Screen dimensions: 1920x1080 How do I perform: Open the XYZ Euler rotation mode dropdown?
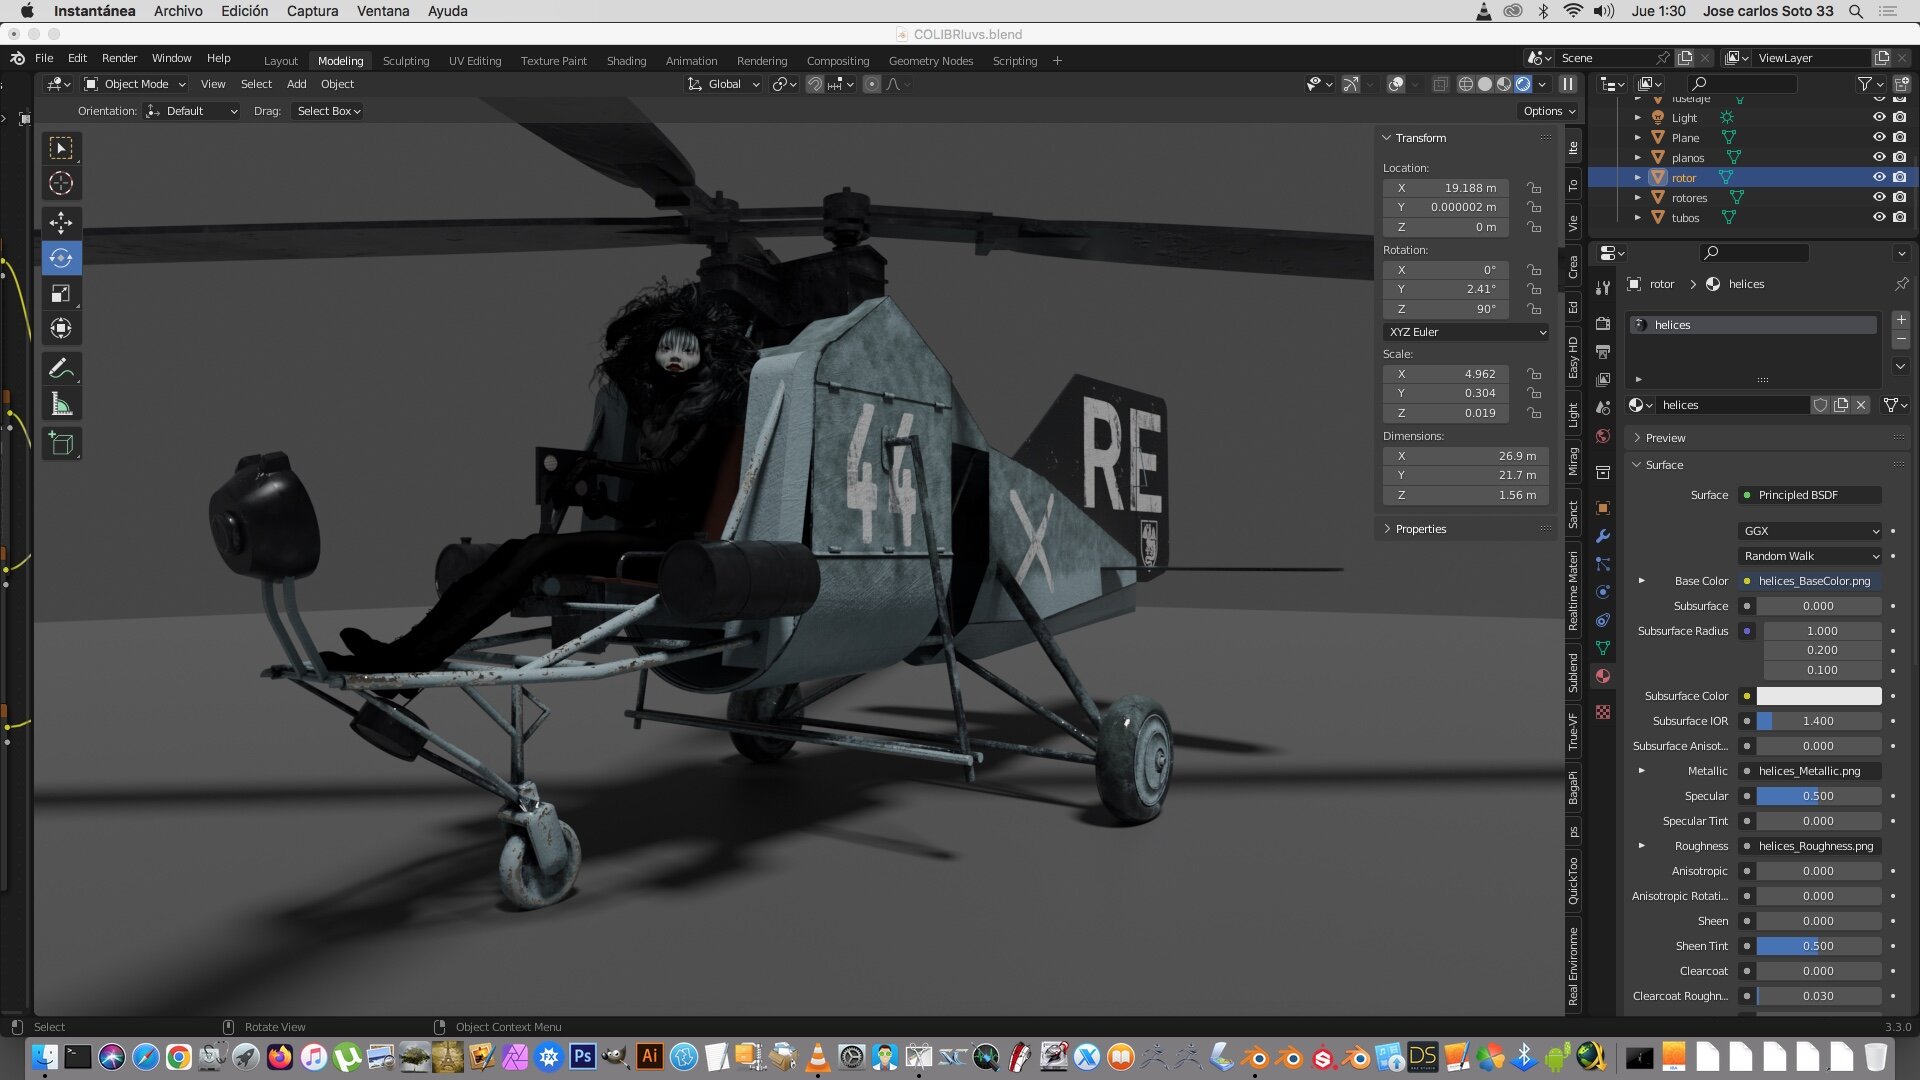coord(1466,332)
